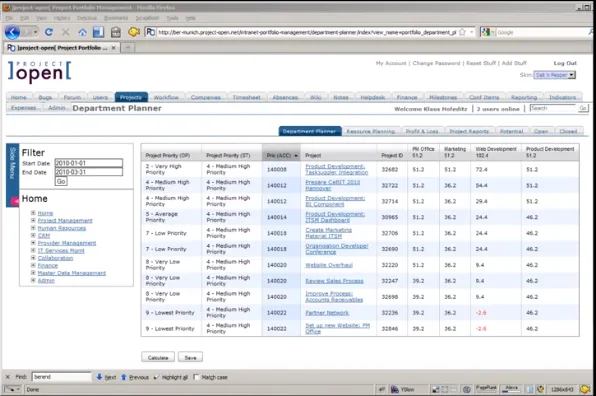This screenshot has width=596, height=396.
Task: Click the Side Menu vertical bar
Action: 13,175
